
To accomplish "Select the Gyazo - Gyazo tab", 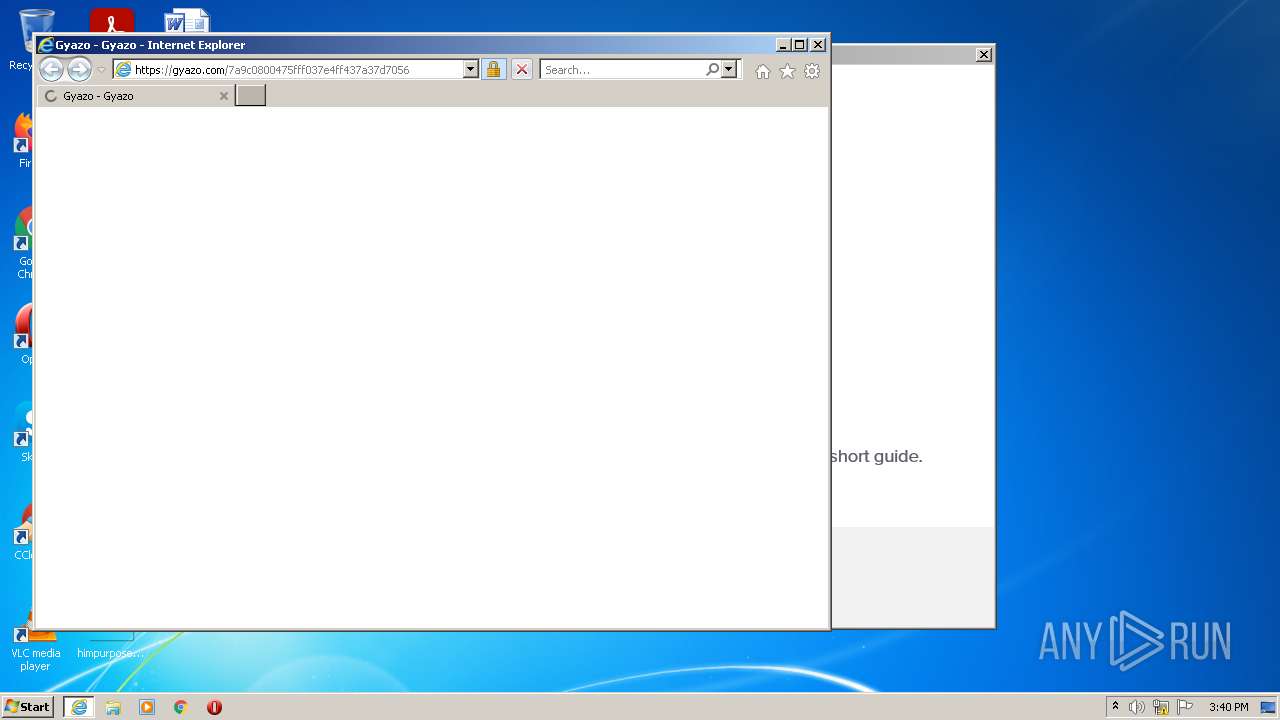I will 135,96.
